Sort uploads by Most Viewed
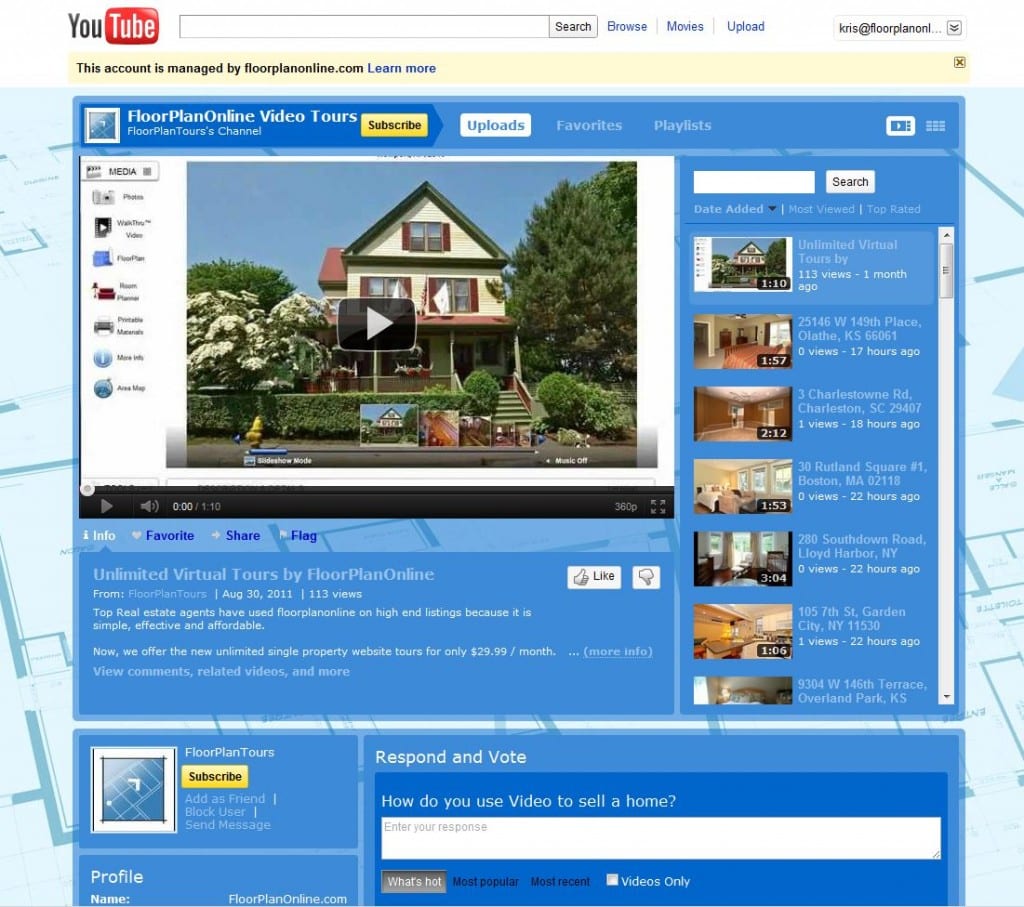The width and height of the screenshot is (1024, 907). [x=822, y=209]
